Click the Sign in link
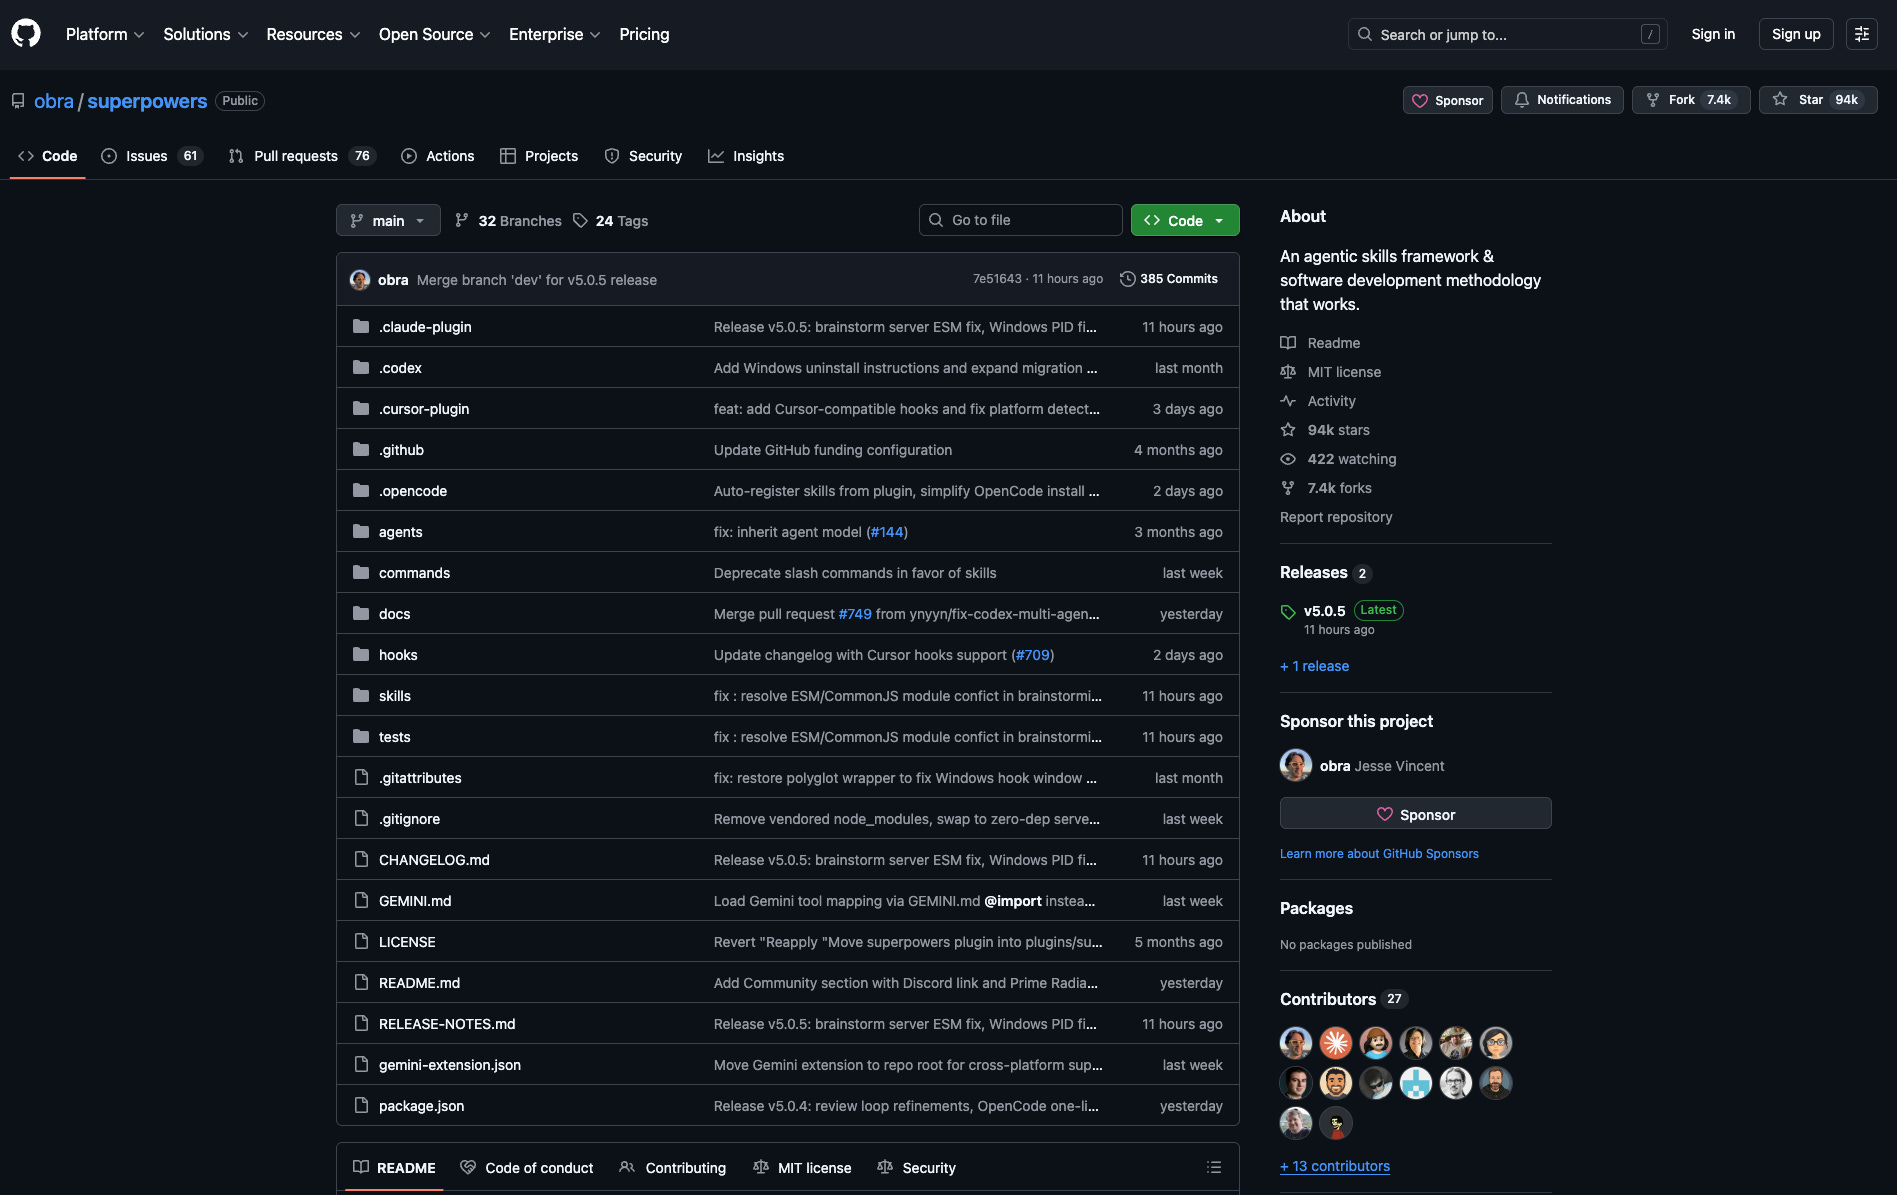The height and width of the screenshot is (1195, 1897). click(x=1713, y=34)
